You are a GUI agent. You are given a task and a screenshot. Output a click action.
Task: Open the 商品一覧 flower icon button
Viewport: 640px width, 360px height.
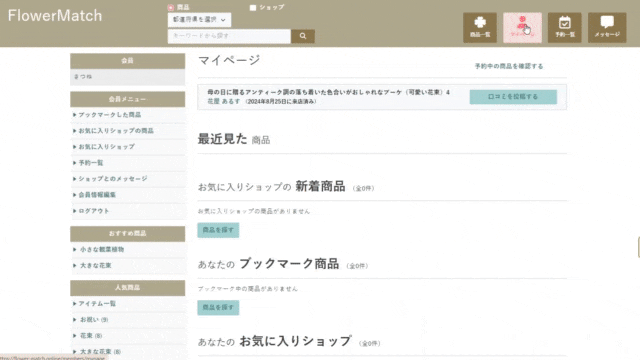point(480,27)
